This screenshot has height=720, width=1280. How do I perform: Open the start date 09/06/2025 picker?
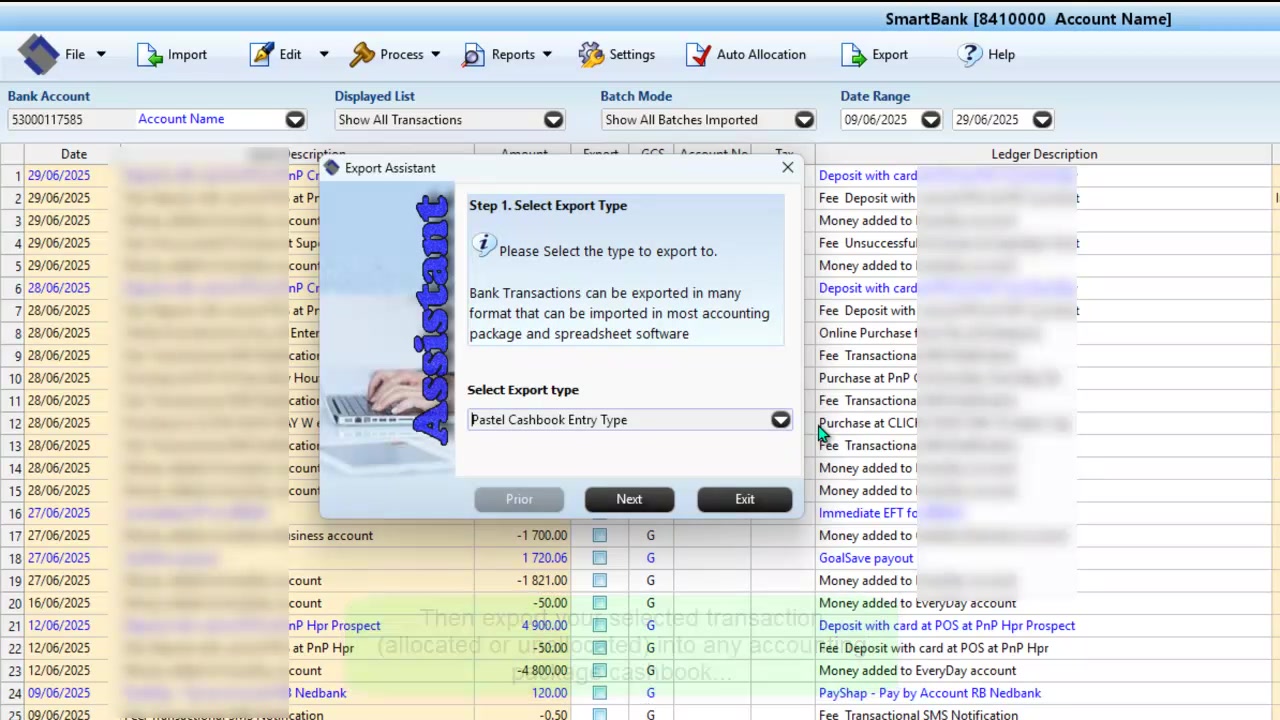(x=930, y=120)
